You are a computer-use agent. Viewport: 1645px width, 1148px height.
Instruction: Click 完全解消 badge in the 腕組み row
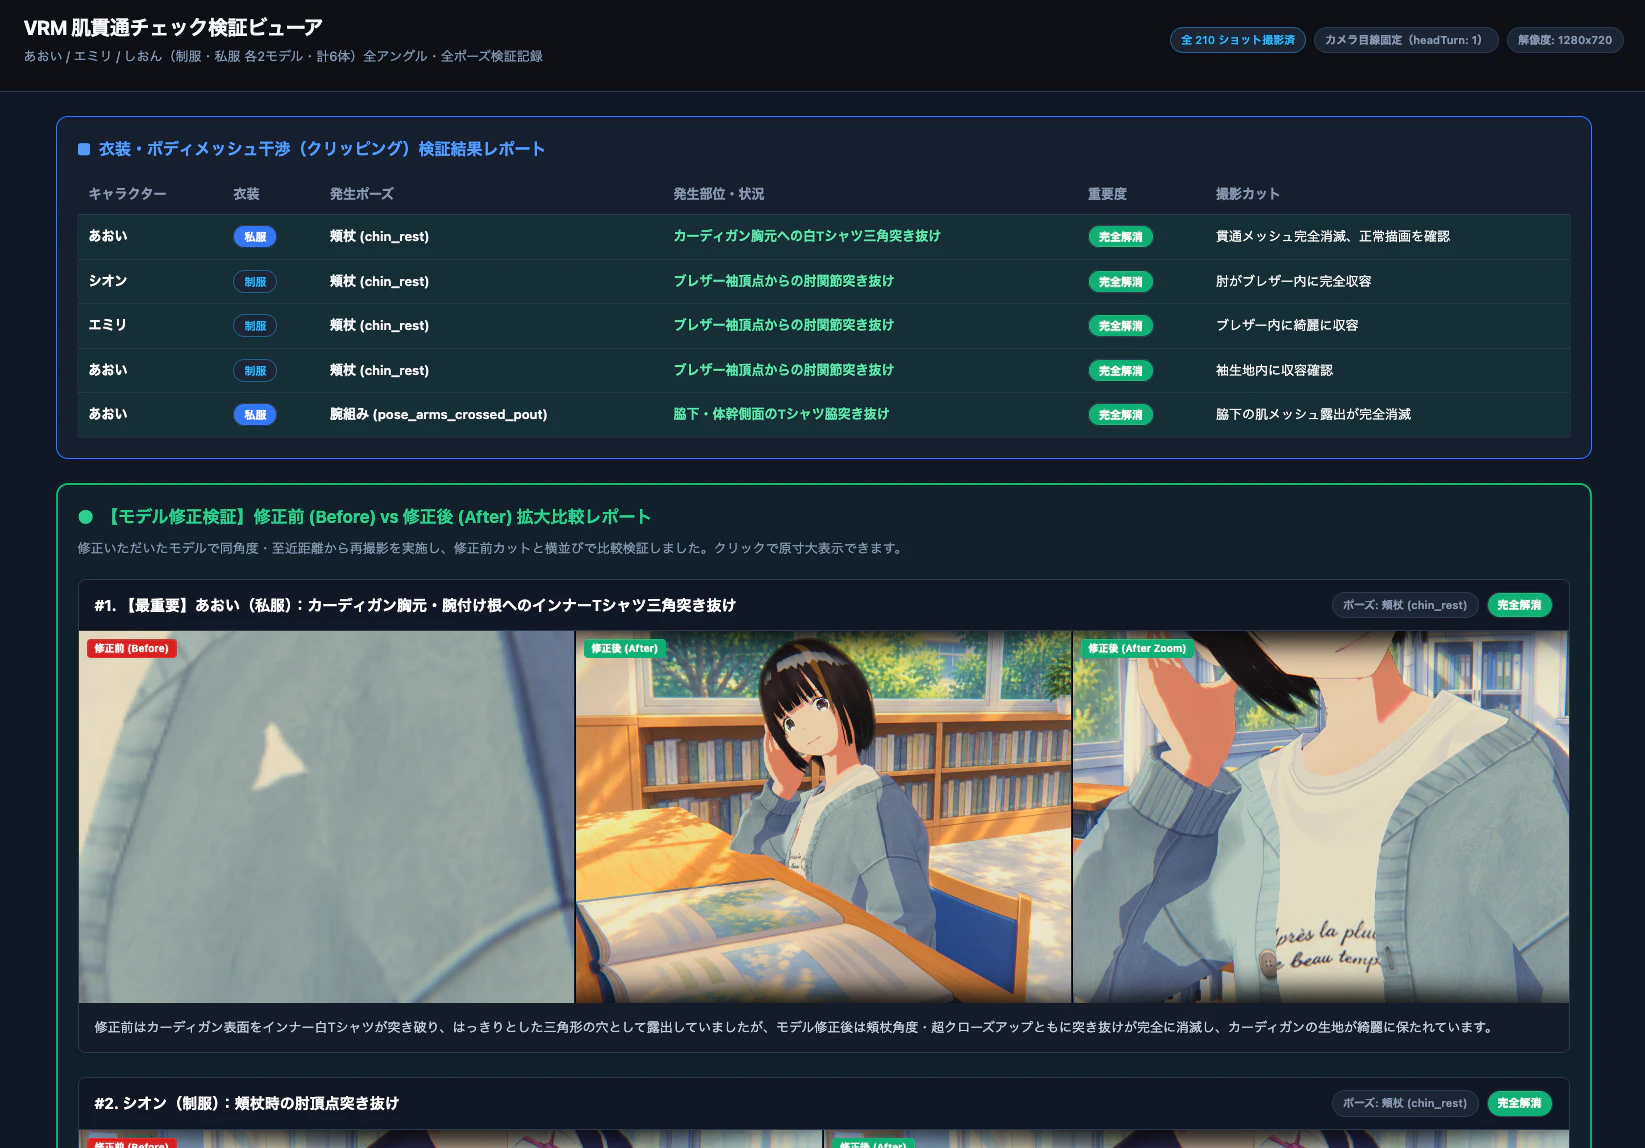[x=1120, y=415]
